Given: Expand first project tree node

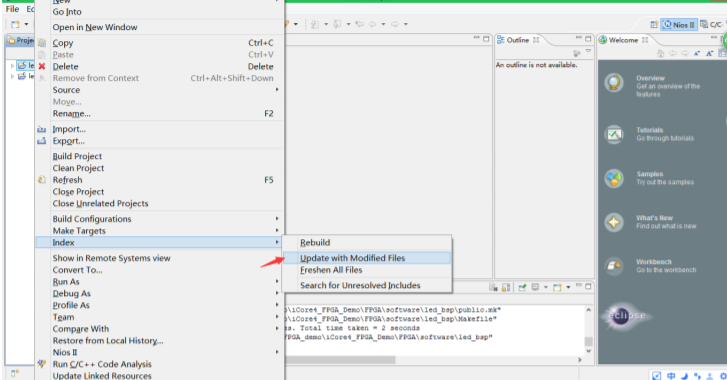Looking at the screenshot, I should point(12,66).
